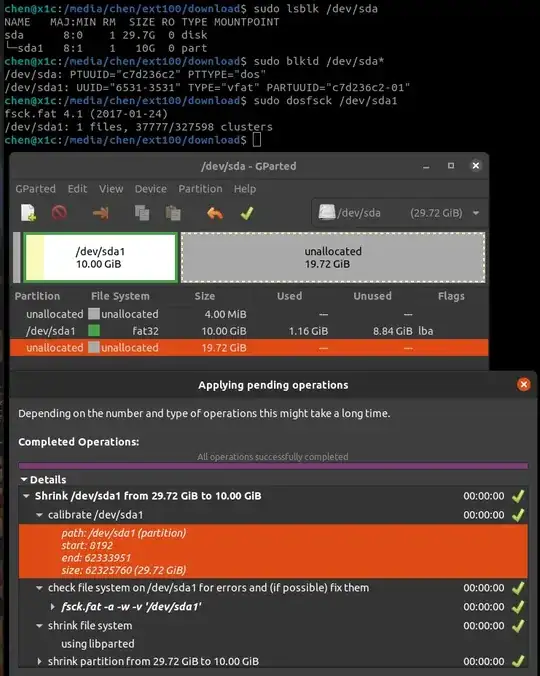Viewport: 540px width, 676px height.
Task: Close the Applying pending operations dialog
Action: click(x=524, y=385)
